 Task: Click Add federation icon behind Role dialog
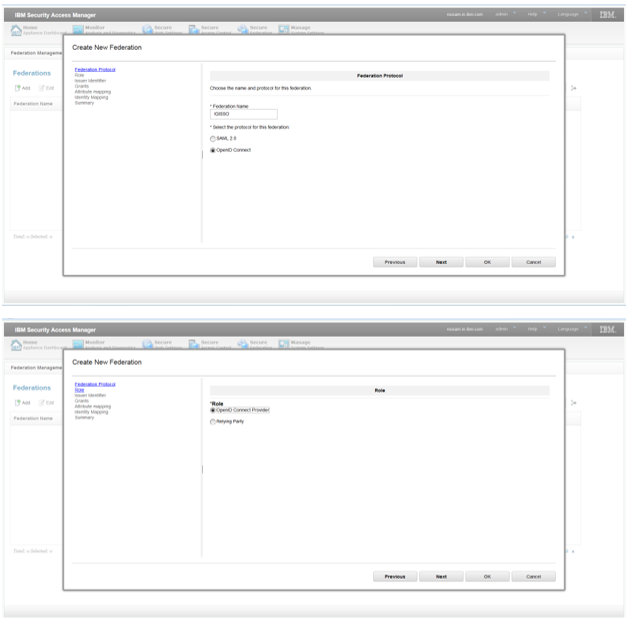(17, 403)
